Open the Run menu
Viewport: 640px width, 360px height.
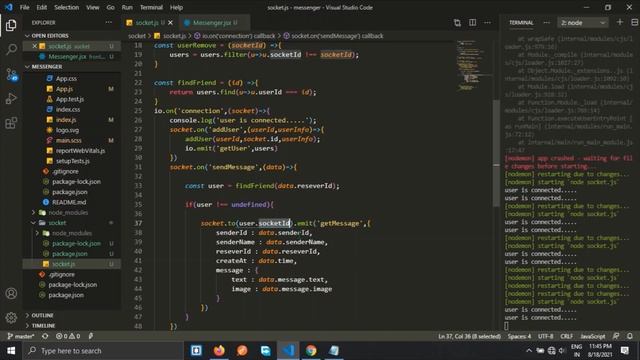(127, 7)
